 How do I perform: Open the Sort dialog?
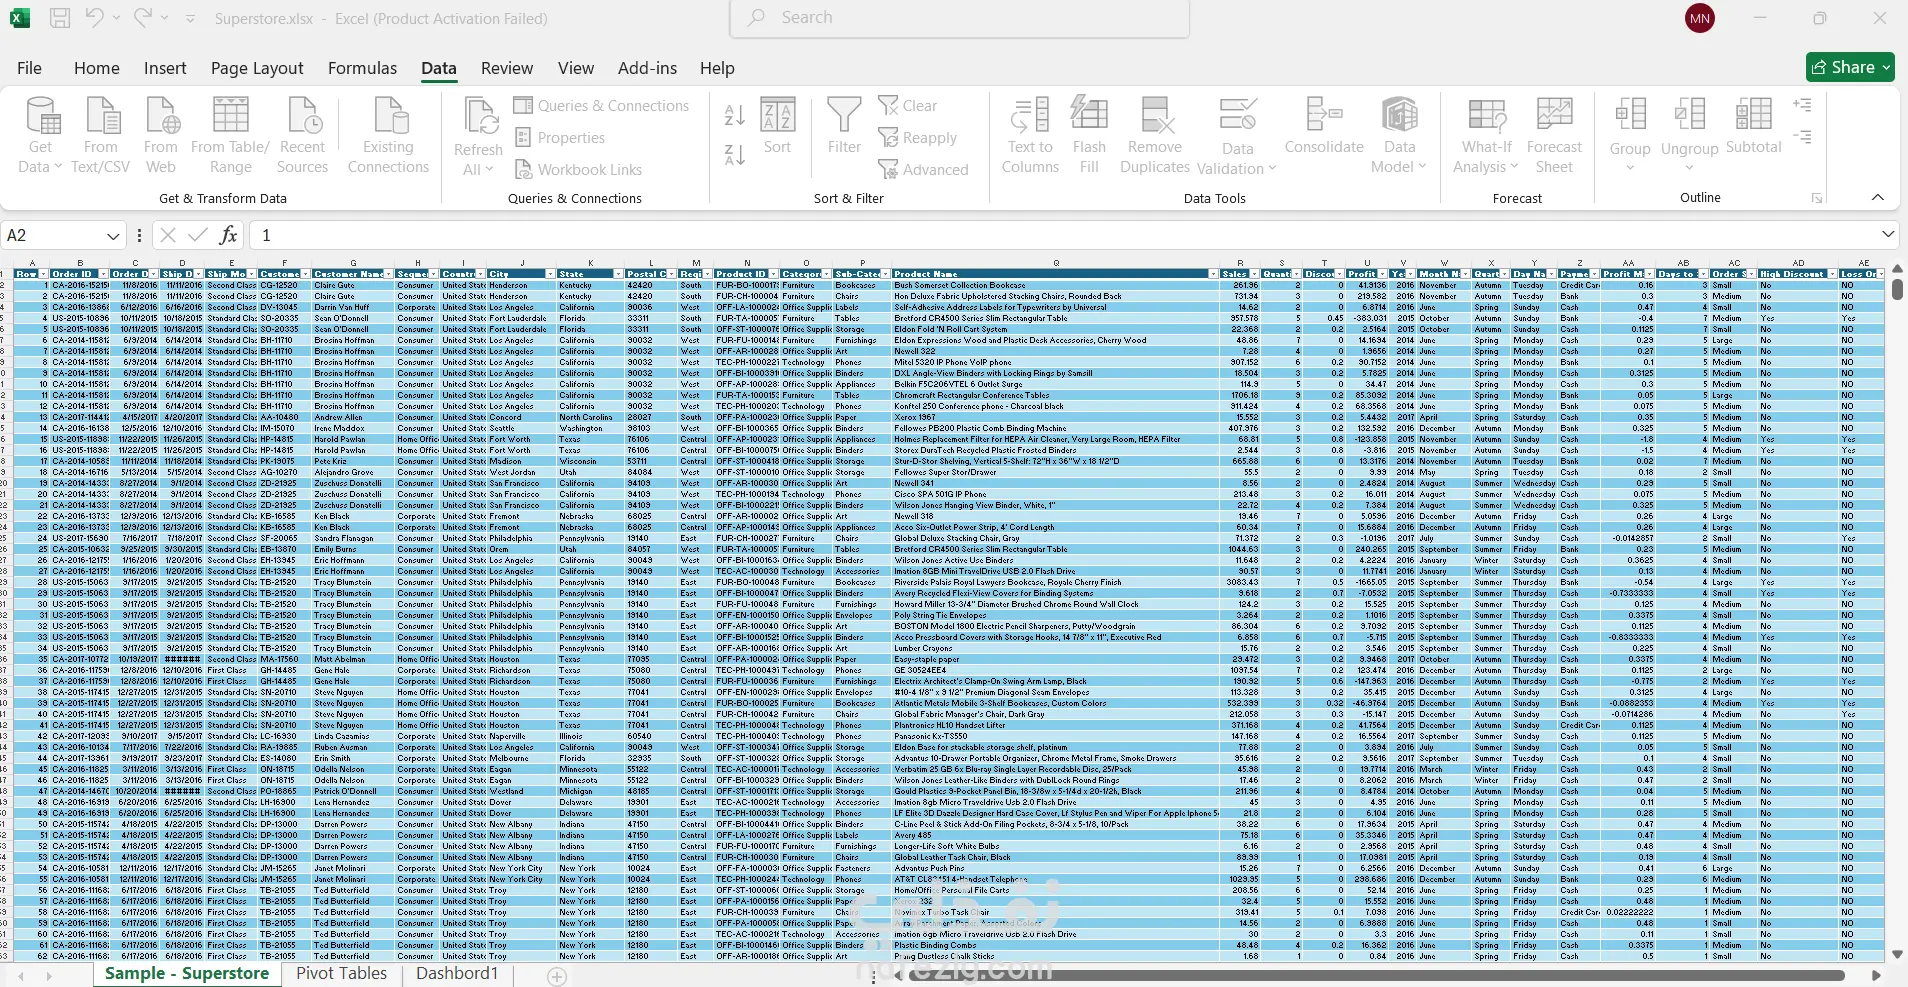coord(777,126)
